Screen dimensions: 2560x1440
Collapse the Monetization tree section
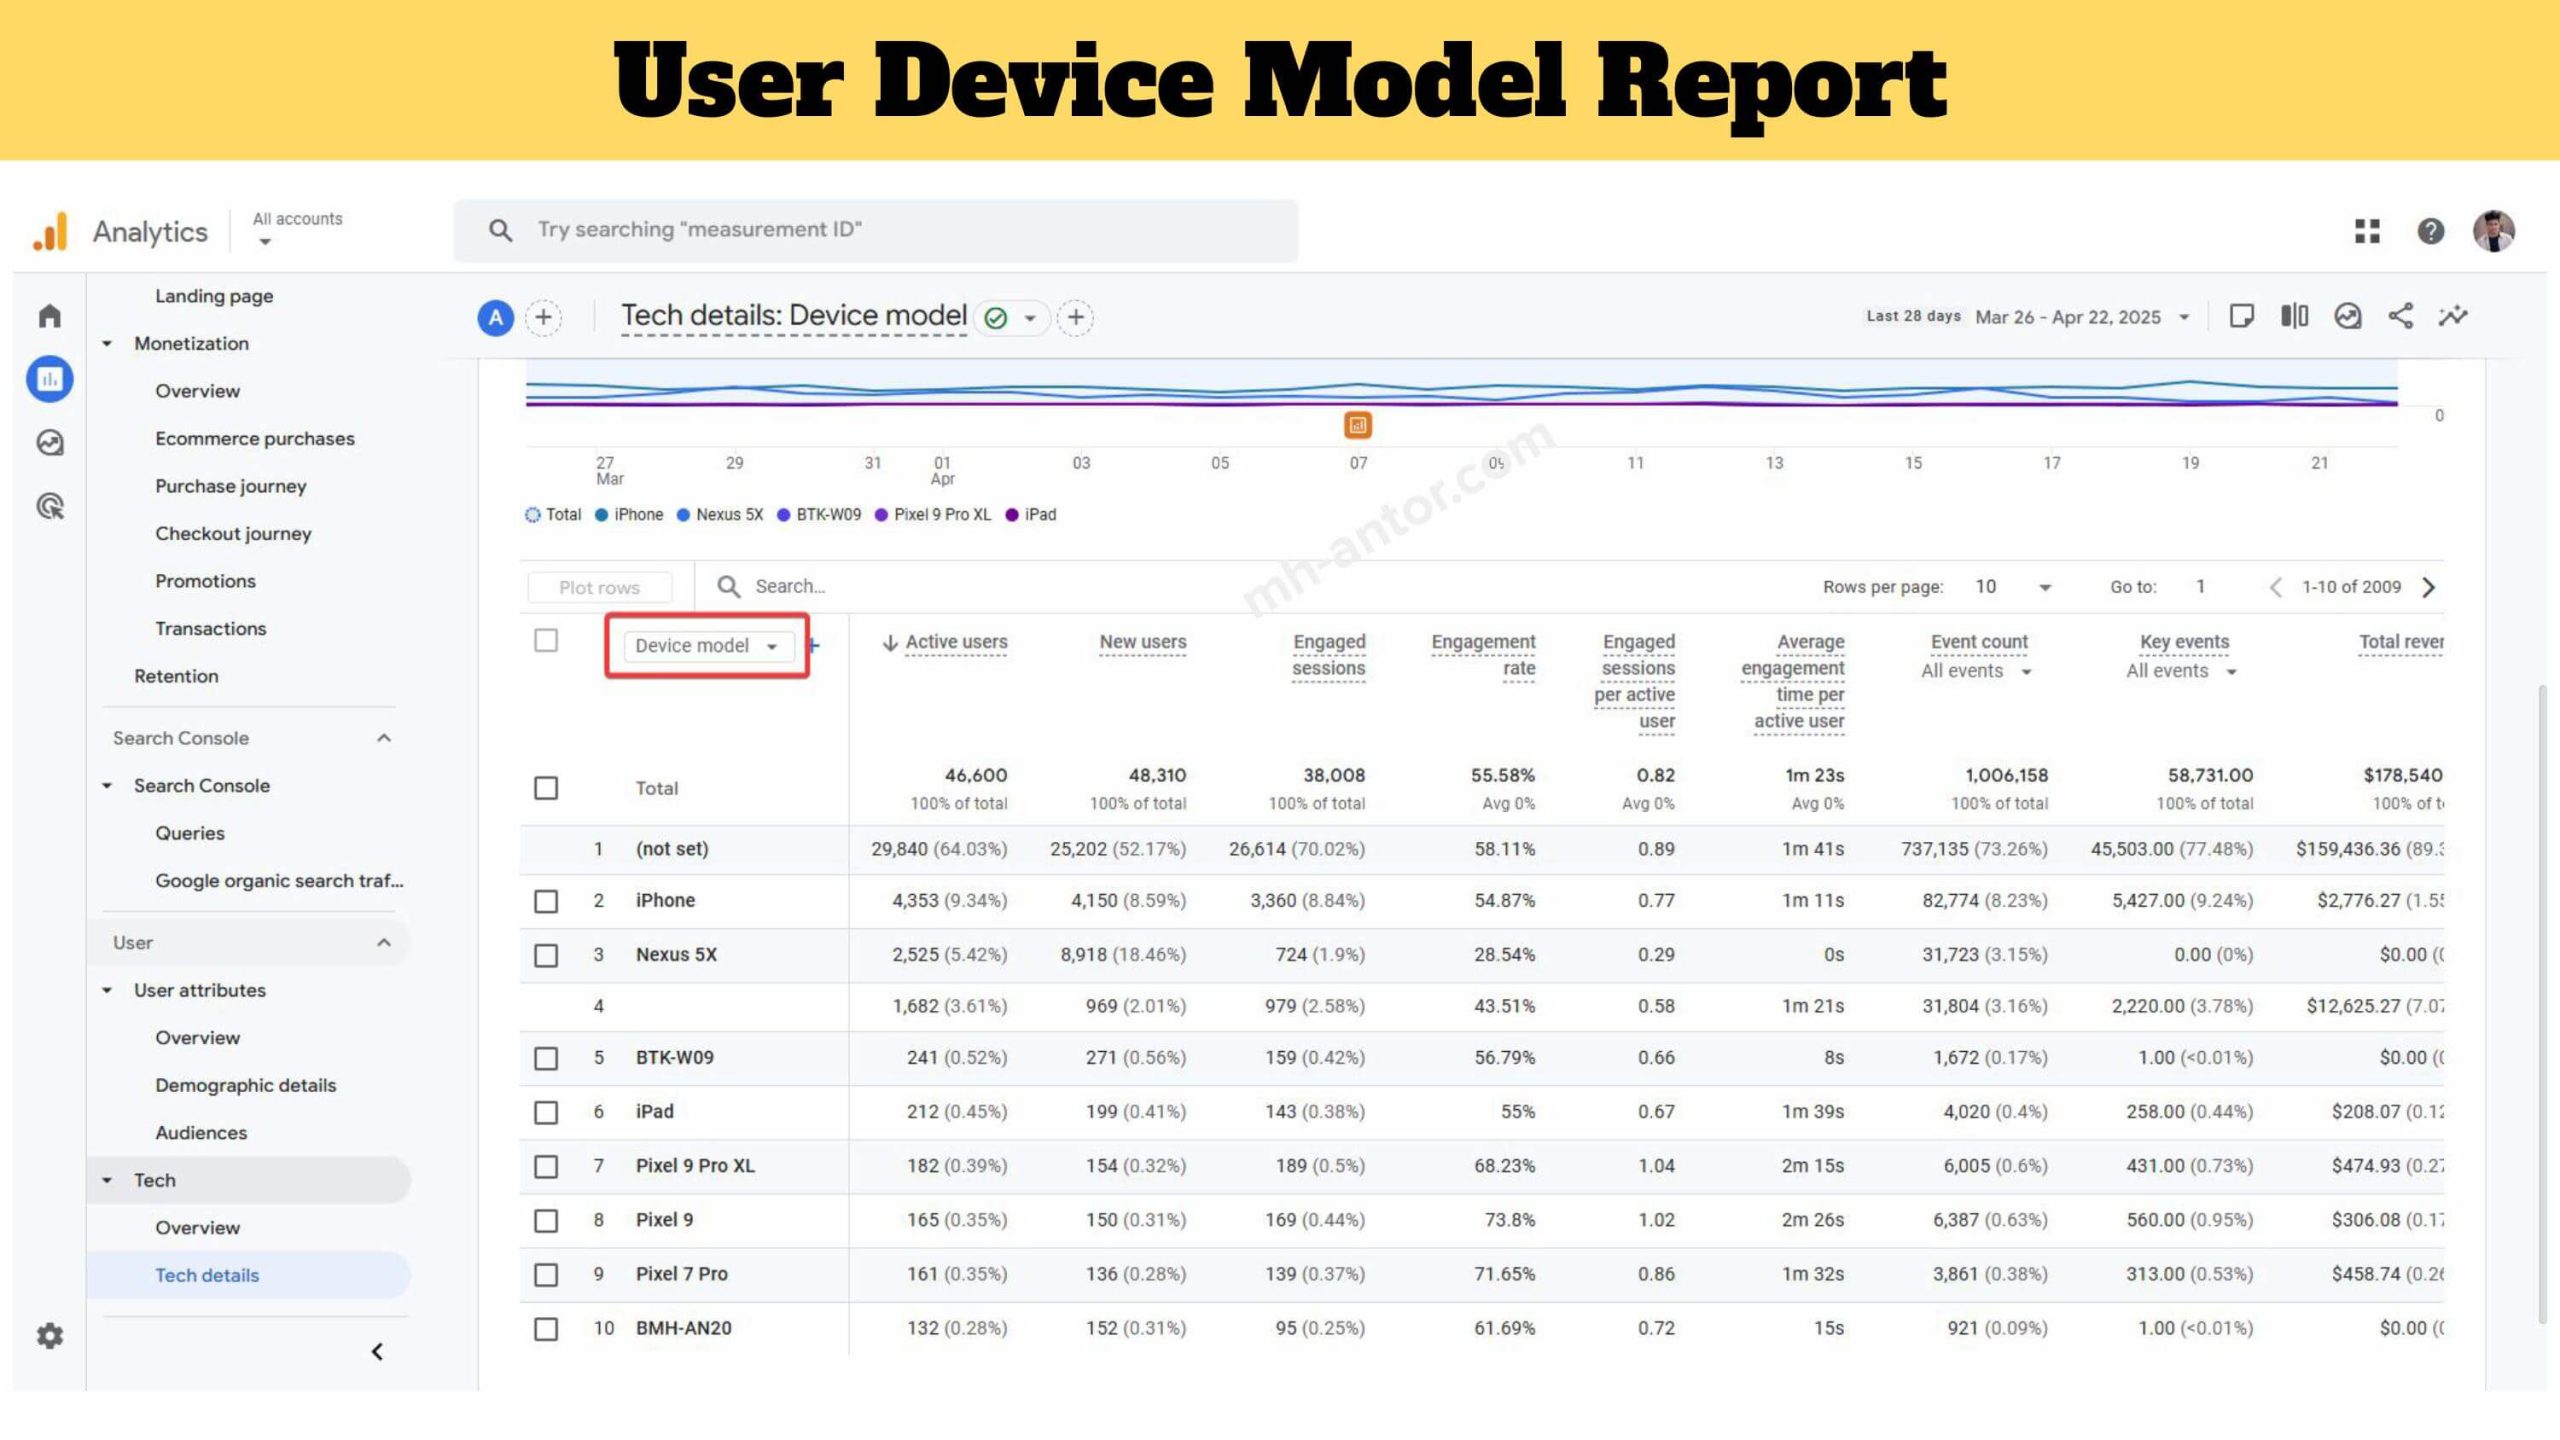click(x=107, y=344)
